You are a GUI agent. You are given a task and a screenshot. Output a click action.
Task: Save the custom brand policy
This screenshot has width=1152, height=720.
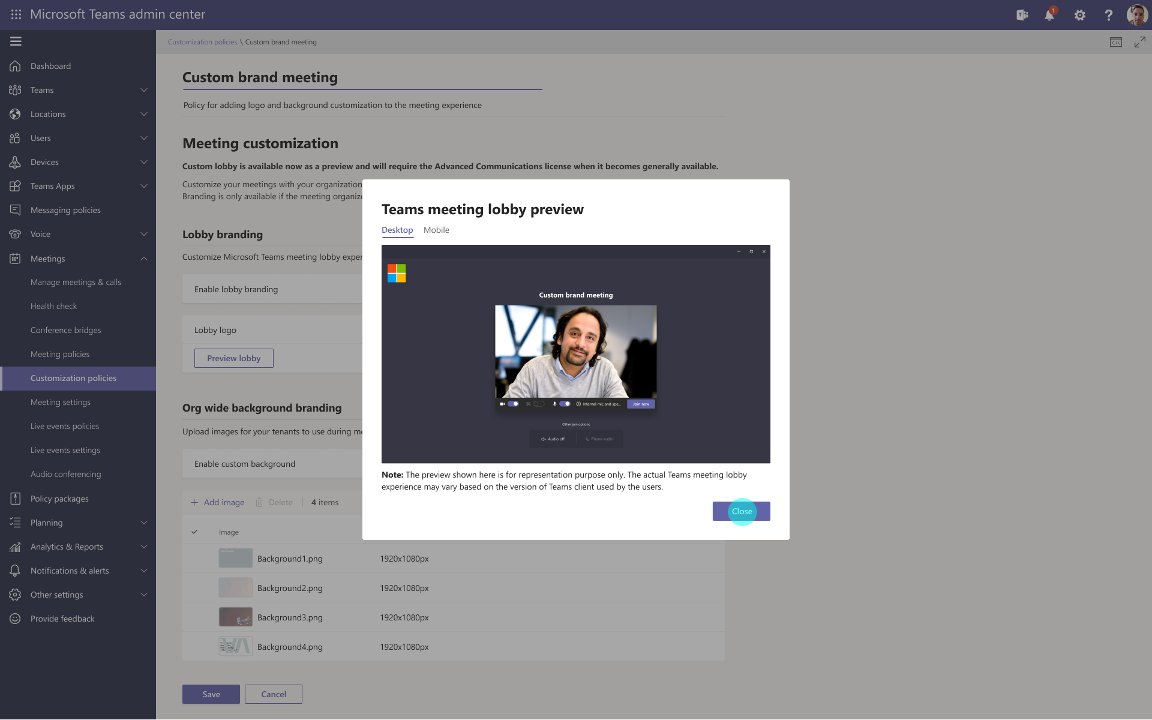click(211, 694)
